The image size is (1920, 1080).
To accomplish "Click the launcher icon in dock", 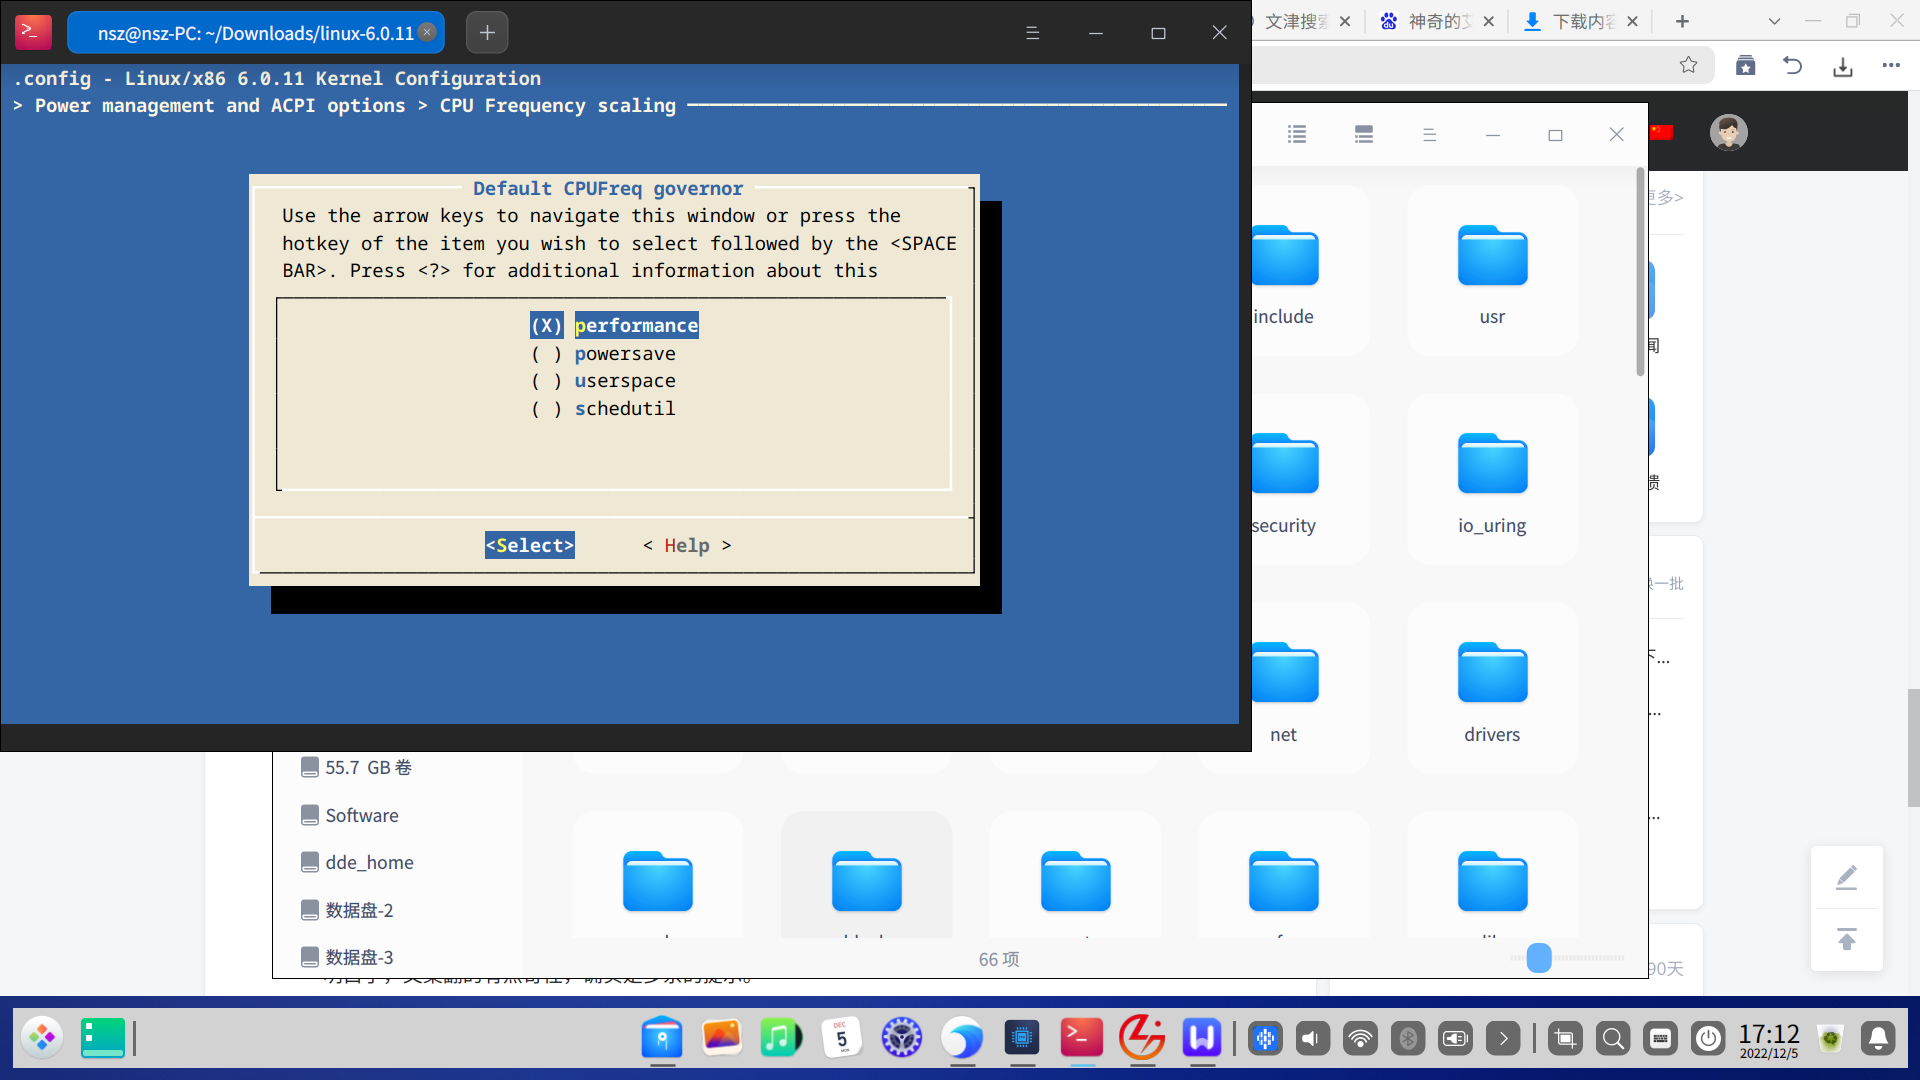I will pos(42,1038).
